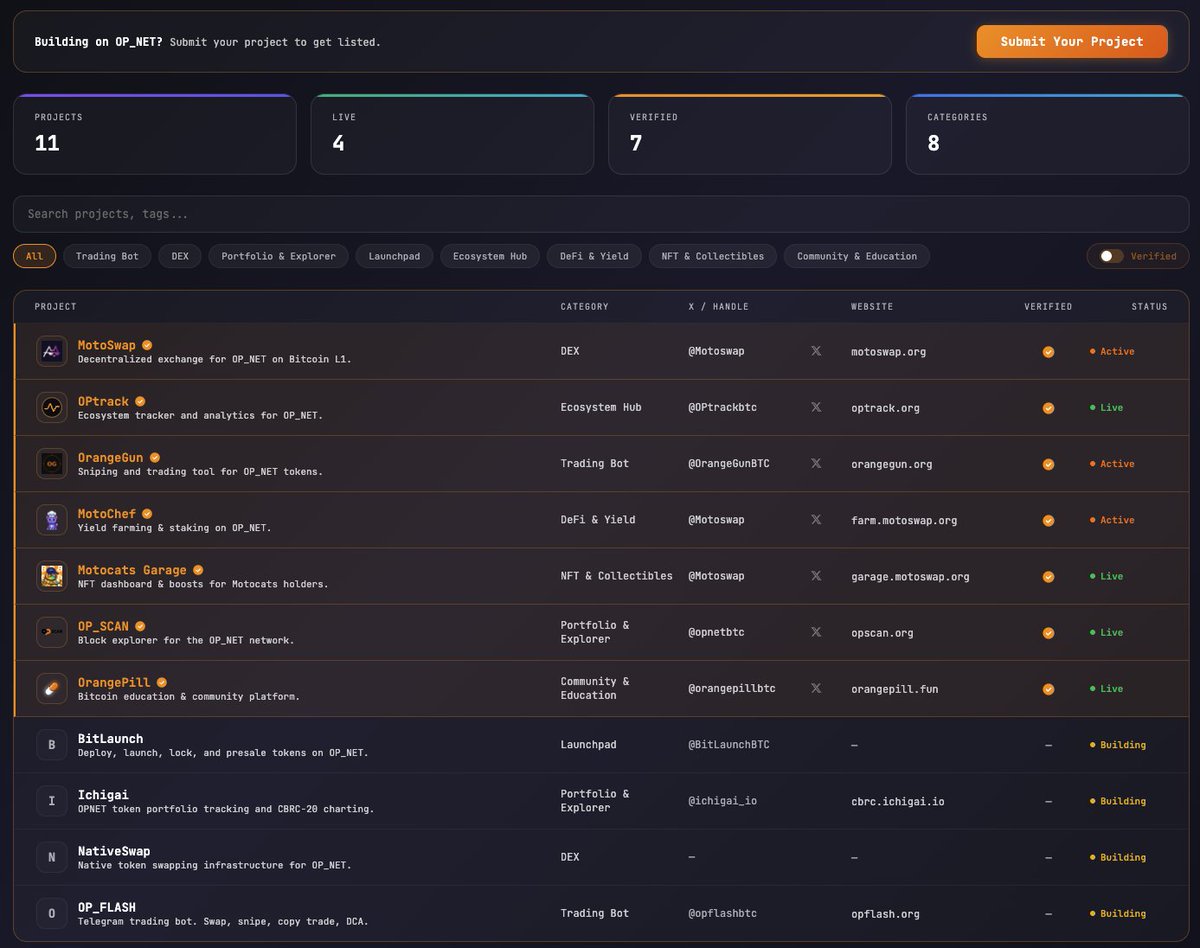The height and width of the screenshot is (948, 1200).
Task: Click the MotoSwap project logo icon
Action: pyautogui.click(x=52, y=351)
